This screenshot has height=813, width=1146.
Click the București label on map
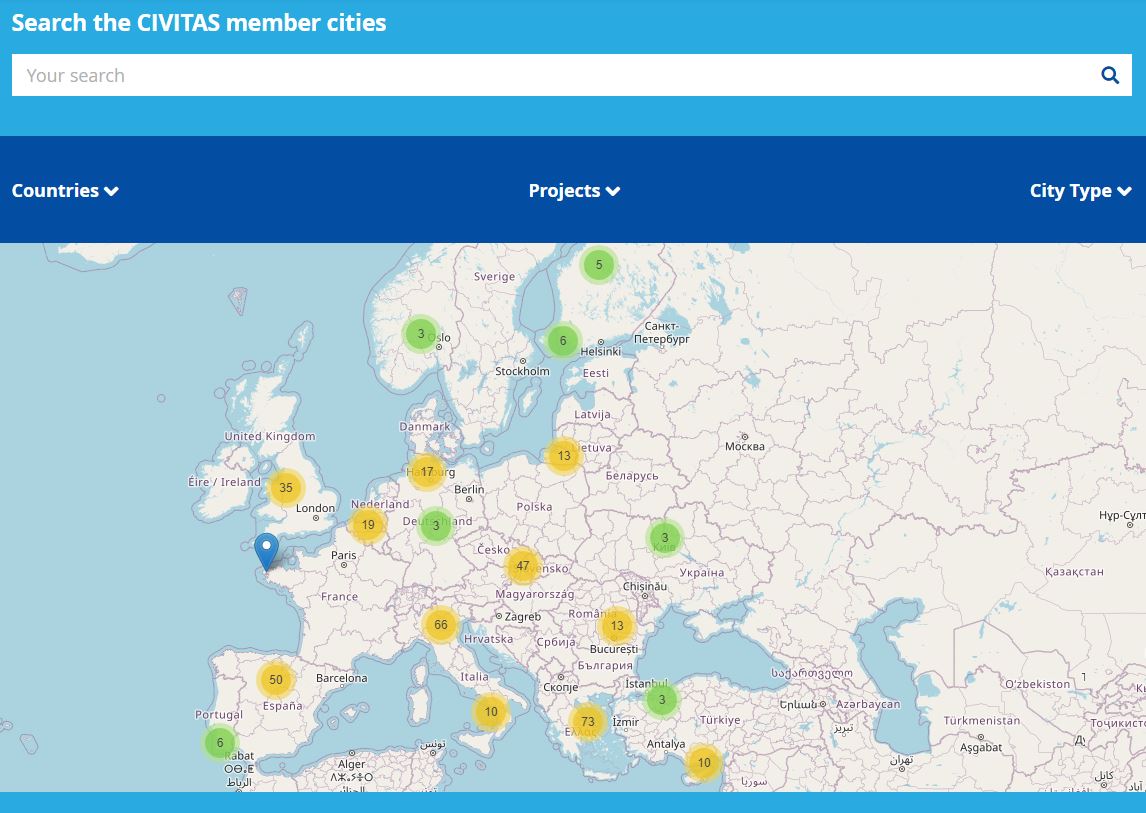click(x=614, y=649)
